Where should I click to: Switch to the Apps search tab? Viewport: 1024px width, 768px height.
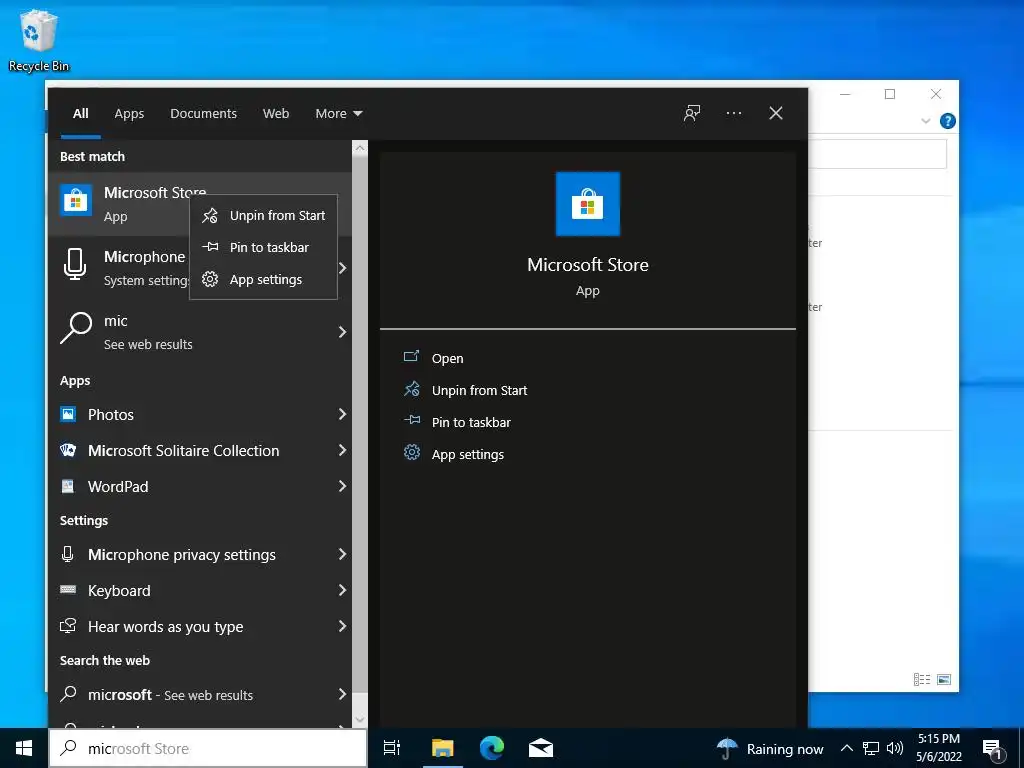pos(129,114)
